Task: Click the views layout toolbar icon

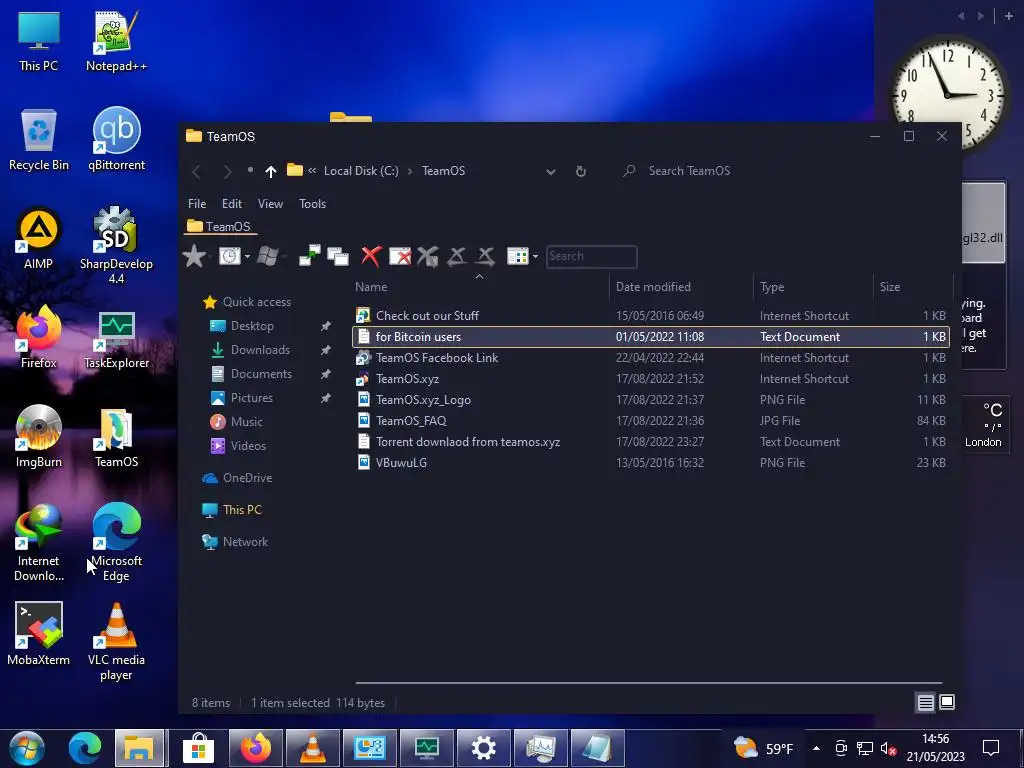Action: 518,256
